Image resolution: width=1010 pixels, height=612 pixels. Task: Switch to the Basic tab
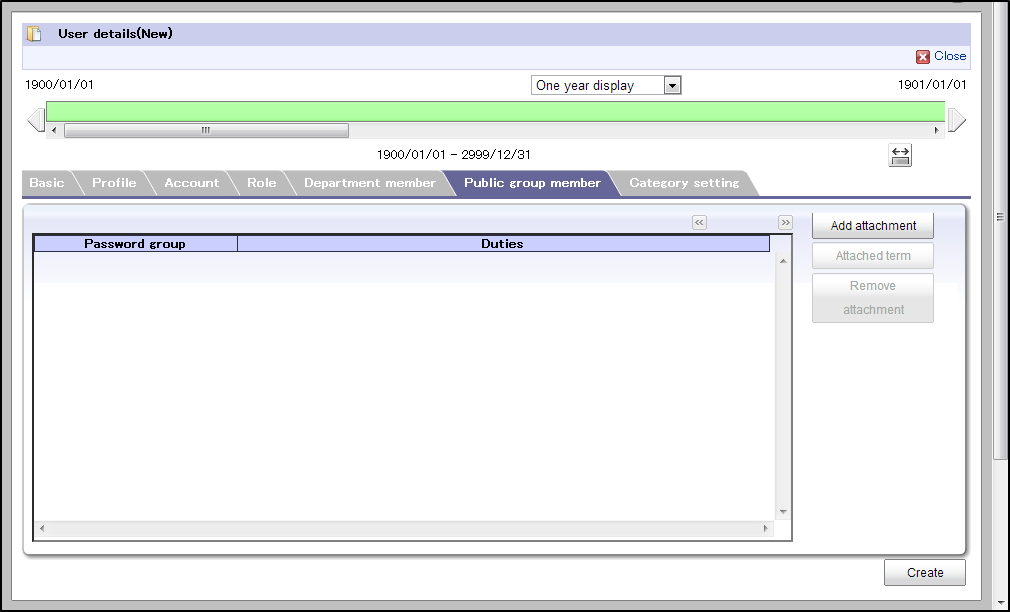click(x=47, y=183)
